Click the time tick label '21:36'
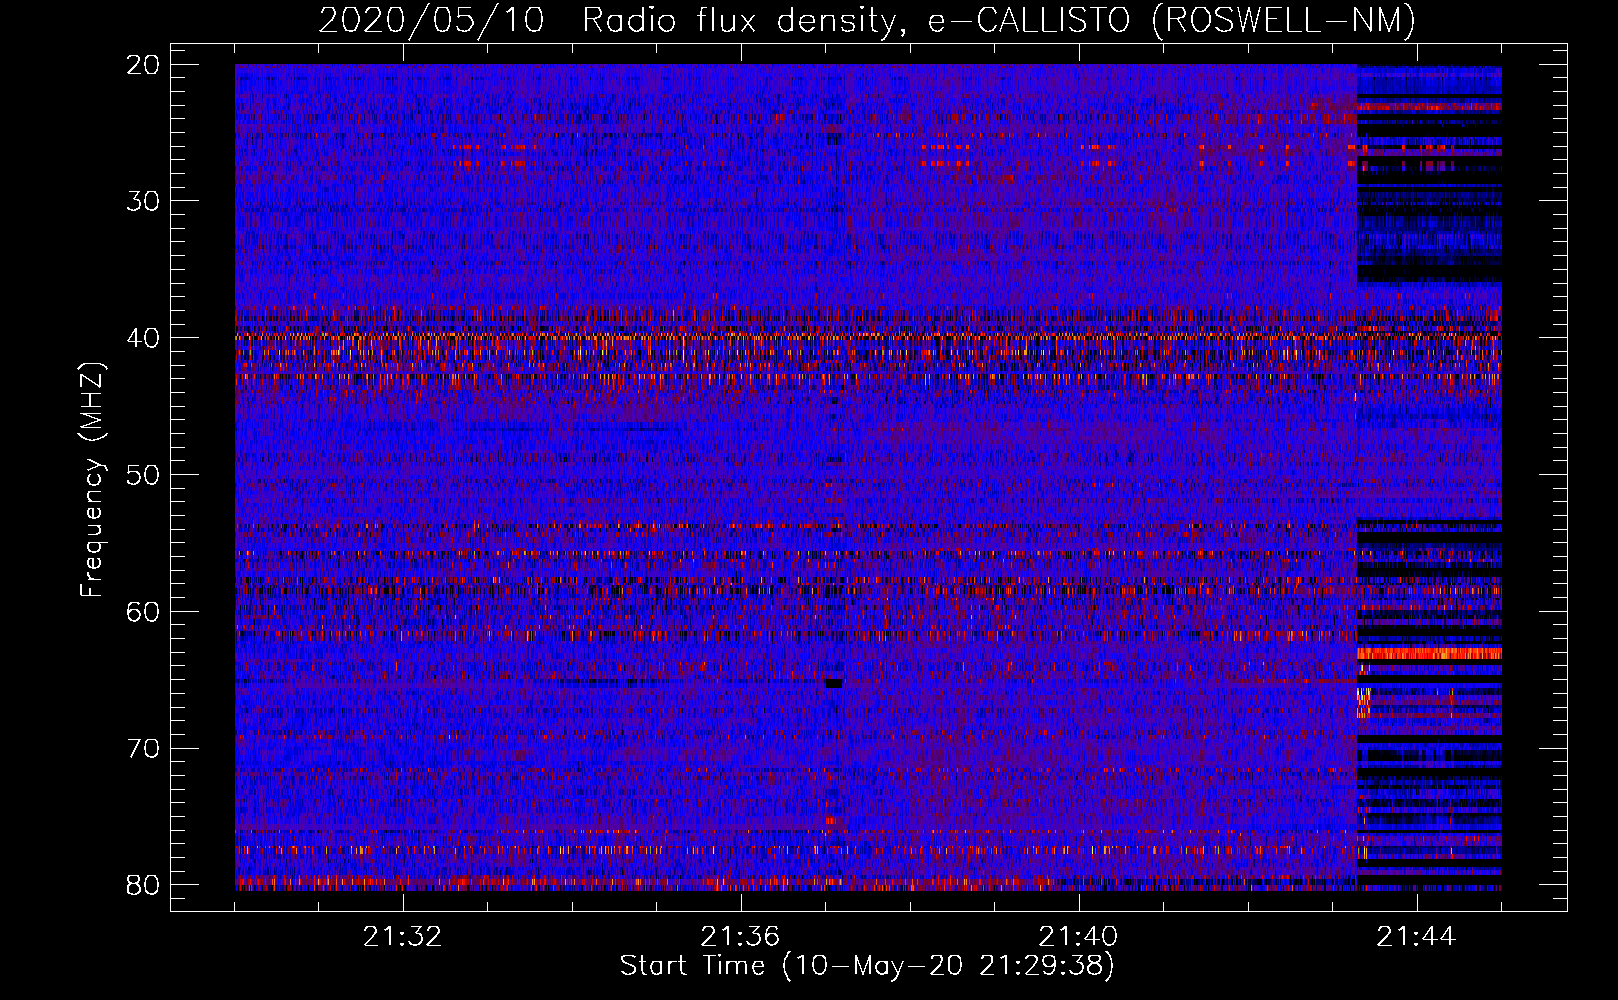1618x1000 pixels. 740,937
